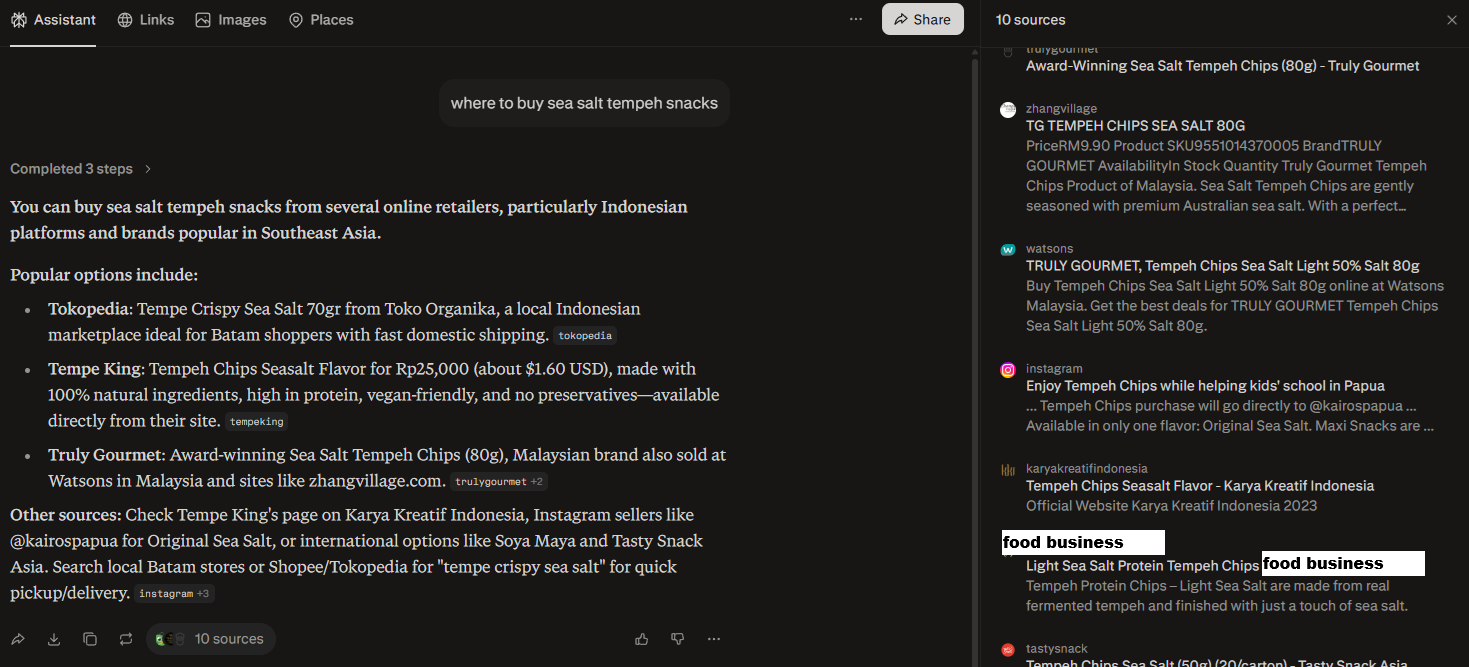The width and height of the screenshot is (1469, 667).
Task: Open the more options ellipsis below the answer
Action: [x=714, y=639]
